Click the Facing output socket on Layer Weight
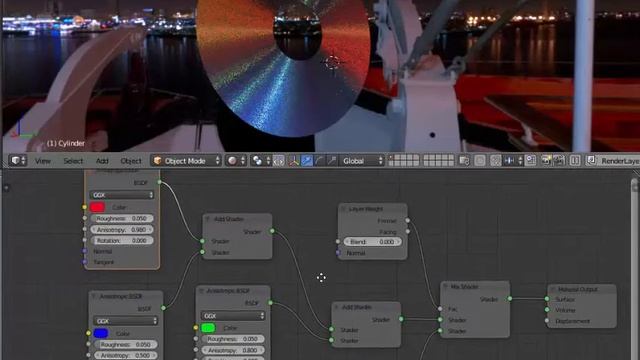This screenshot has height=360, width=640. tap(407, 231)
